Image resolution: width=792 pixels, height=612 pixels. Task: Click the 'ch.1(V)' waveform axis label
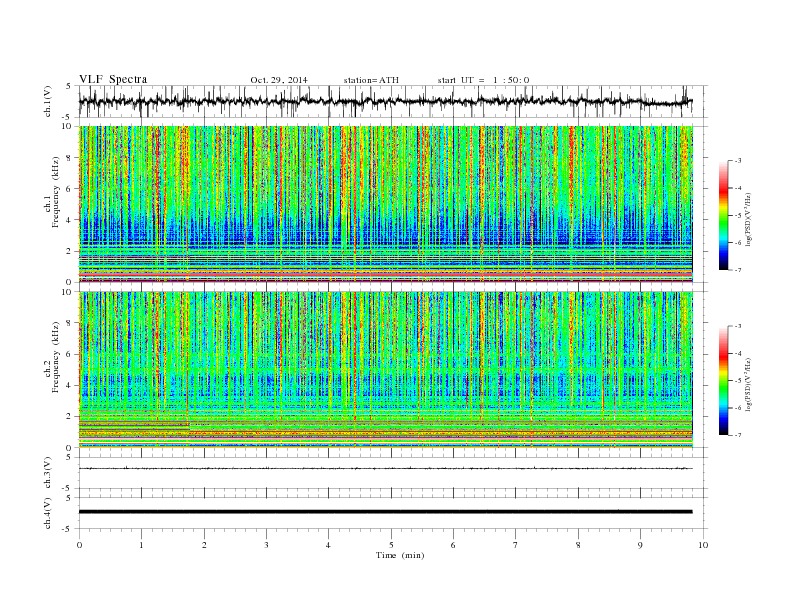[x=48, y=101]
